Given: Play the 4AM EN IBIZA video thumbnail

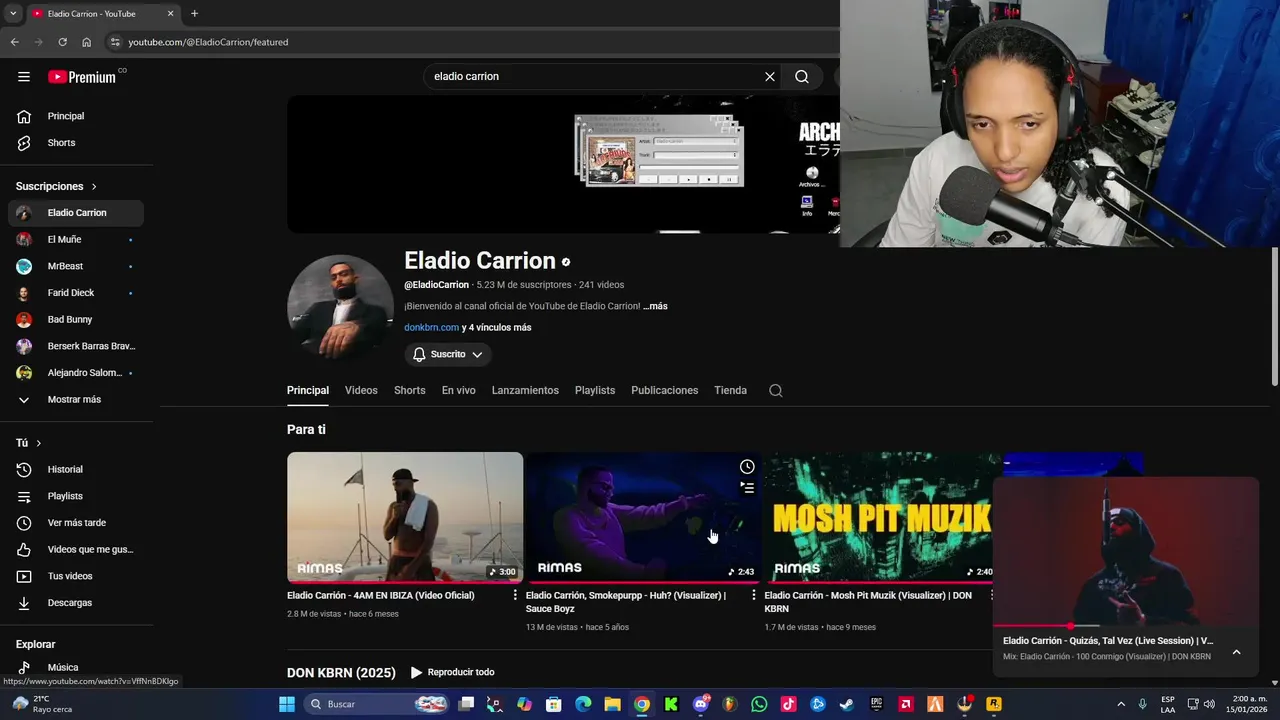Looking at the screenshot, I should (405, 517).
